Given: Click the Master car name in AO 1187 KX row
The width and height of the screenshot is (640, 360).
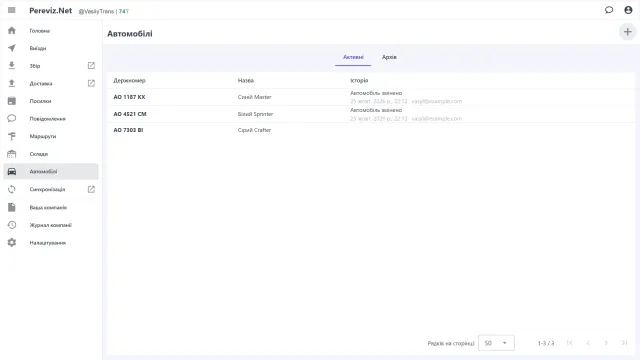Looking at the screenshot, I should point(254,97).
